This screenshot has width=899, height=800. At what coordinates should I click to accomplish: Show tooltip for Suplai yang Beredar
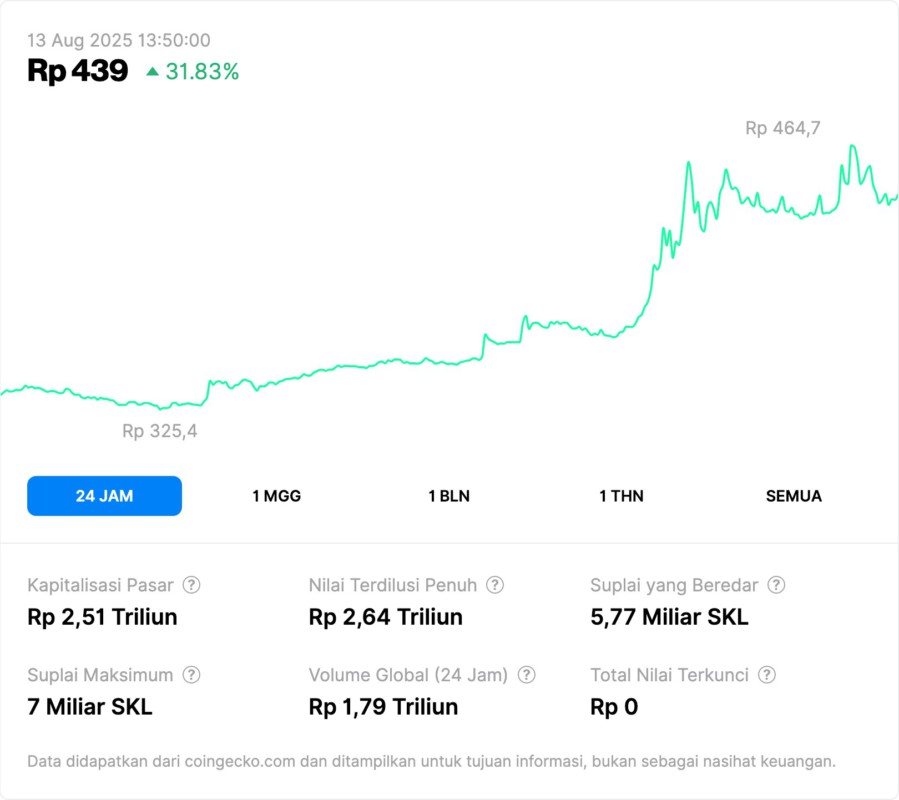click(776, 585)
